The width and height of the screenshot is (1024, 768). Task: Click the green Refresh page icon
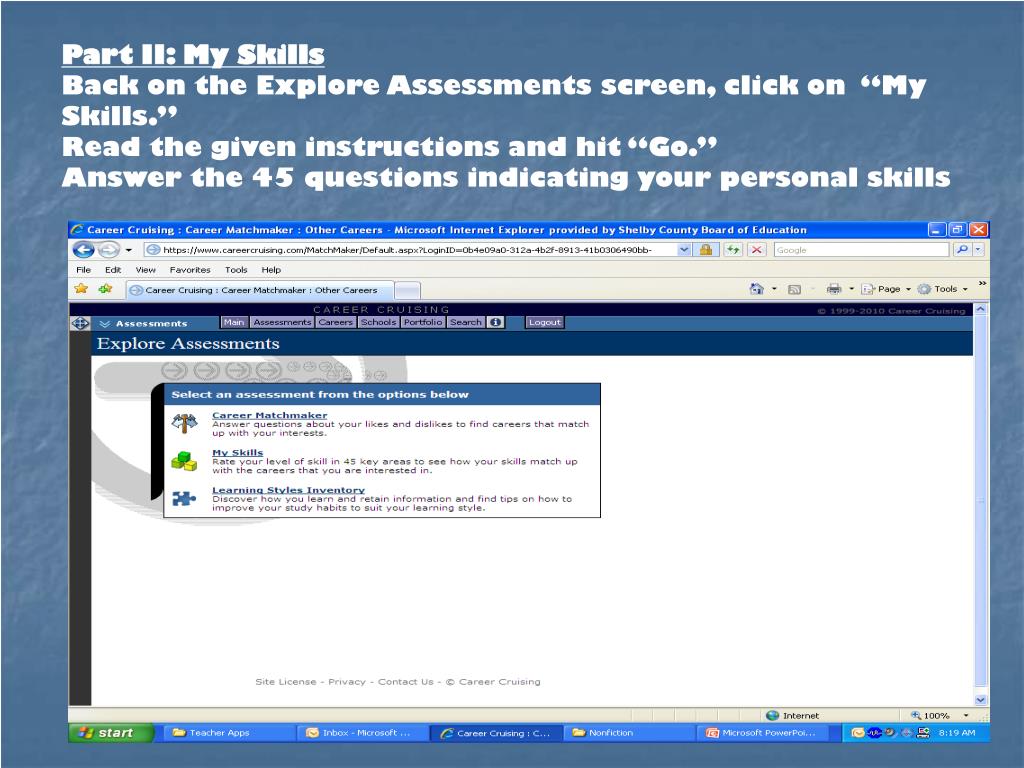[733, 249]
